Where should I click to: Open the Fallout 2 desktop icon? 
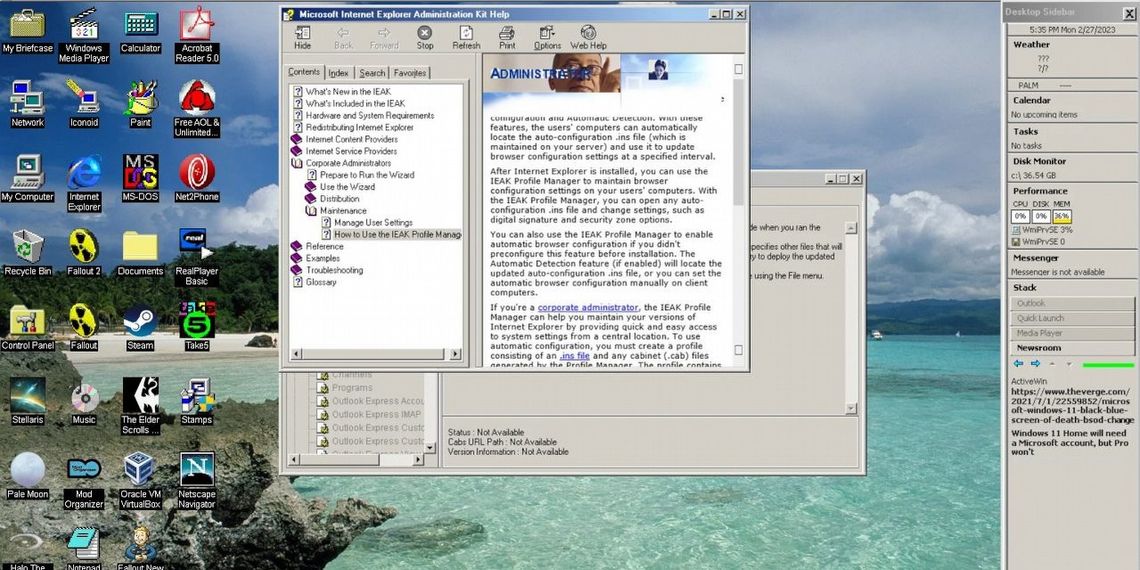click(84, 253)
